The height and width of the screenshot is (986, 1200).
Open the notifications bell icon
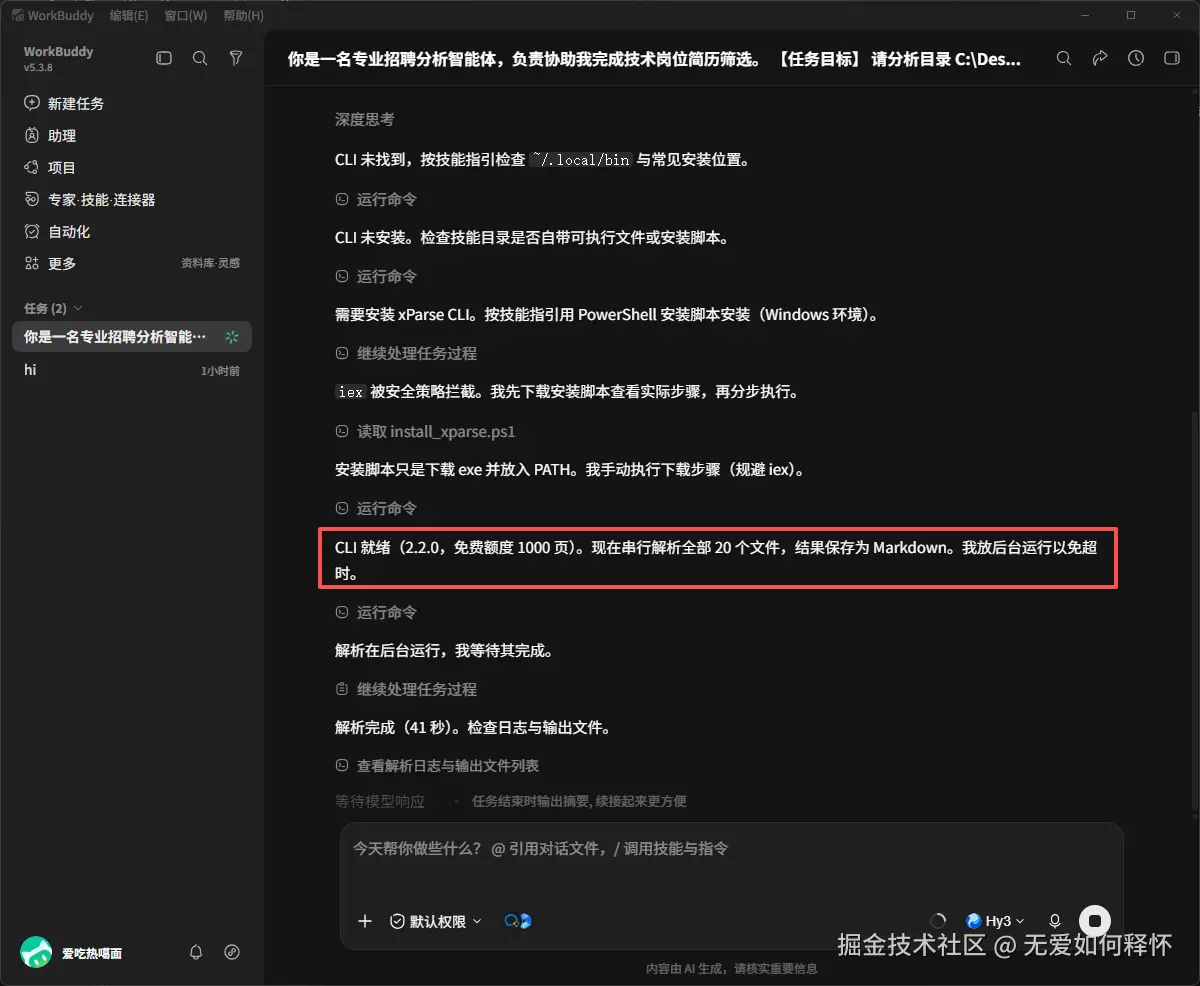[x=196, y=952]
